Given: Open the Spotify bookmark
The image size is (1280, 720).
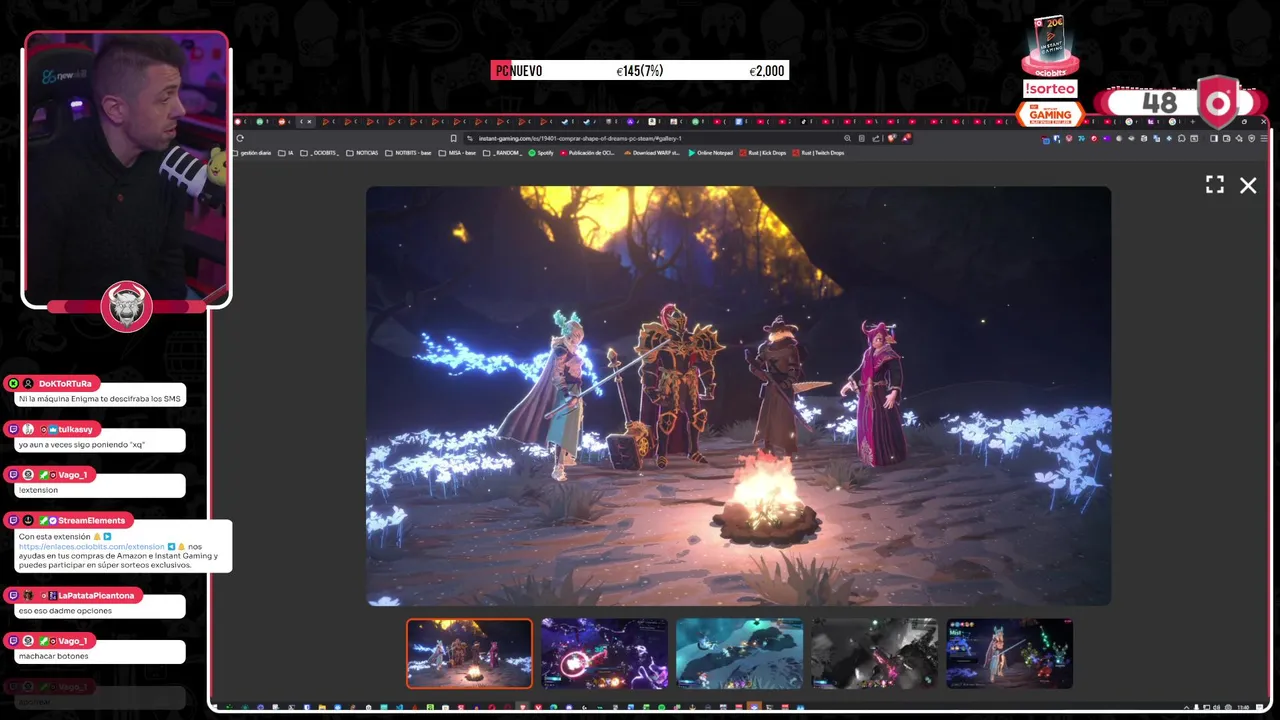Looking at the screenshot, I should [x=541, y=153].
